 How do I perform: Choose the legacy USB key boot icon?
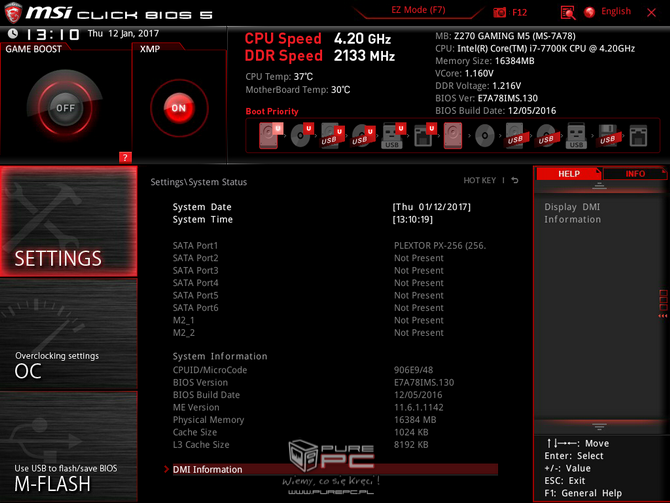point(576,135)
